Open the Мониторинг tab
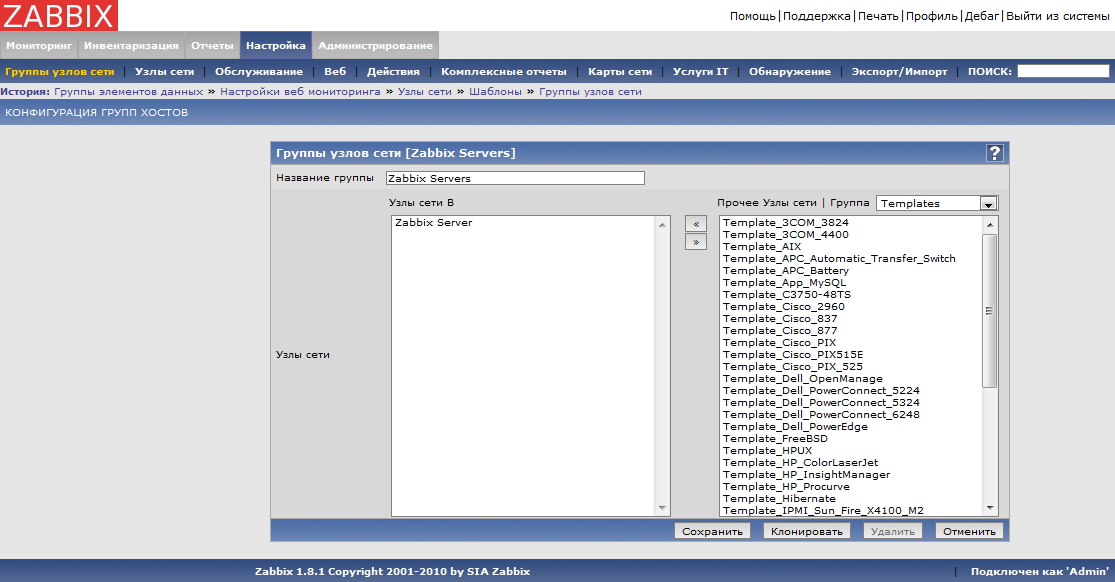This screenshot has height=582, width=1115. (x=39, y=46)
